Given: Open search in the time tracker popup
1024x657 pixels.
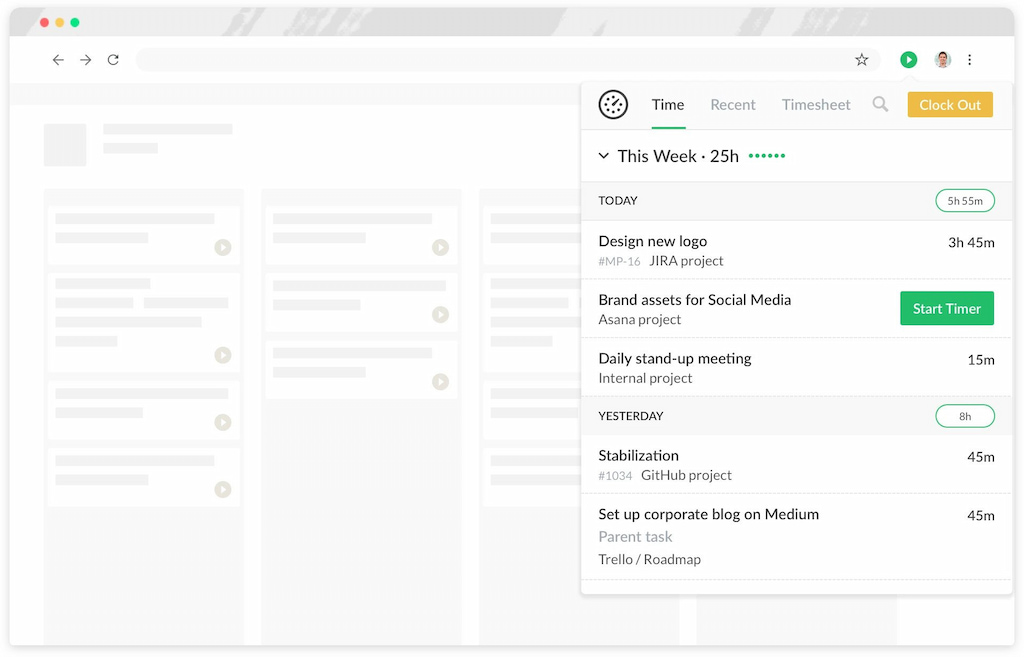Looking at the screenshot, I should click(x=880, y=104).
